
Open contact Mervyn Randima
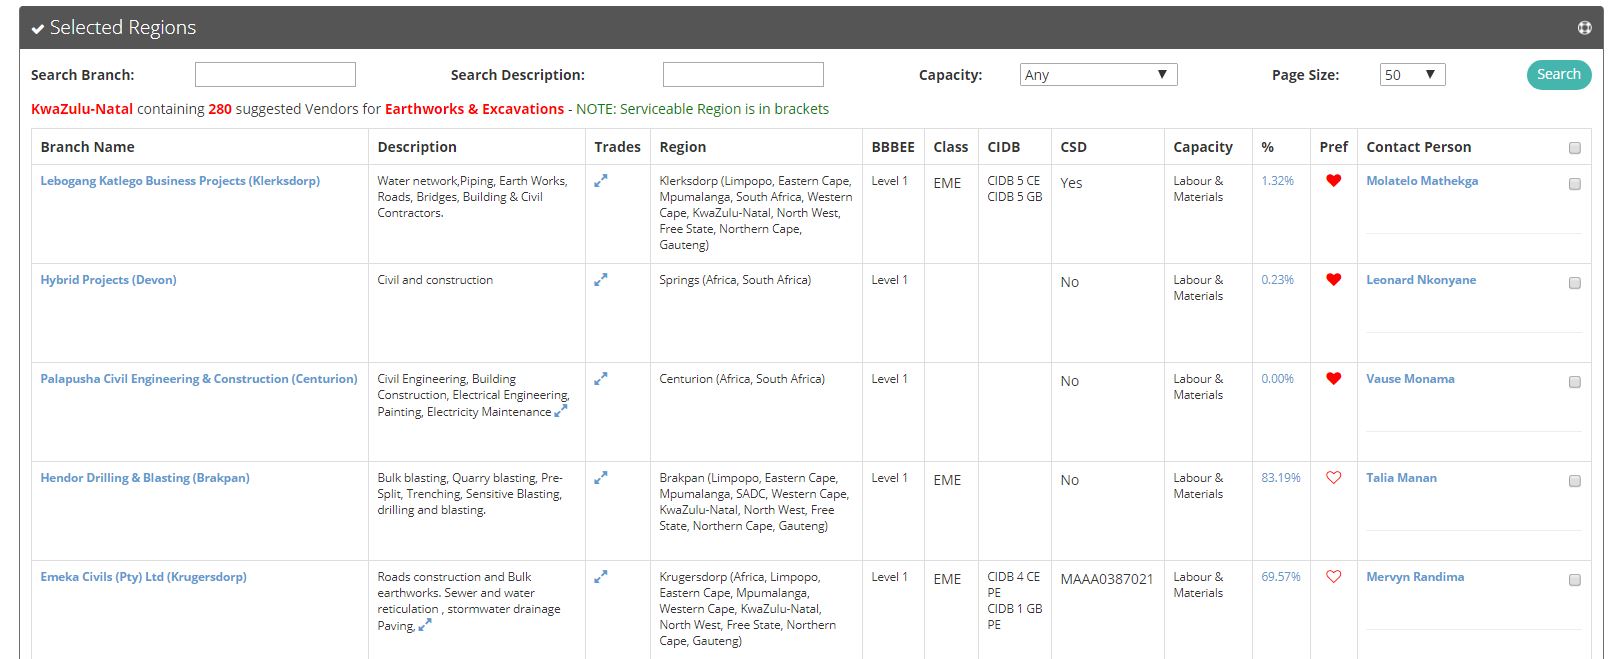pyautogui.click(x=1415, y=577)
